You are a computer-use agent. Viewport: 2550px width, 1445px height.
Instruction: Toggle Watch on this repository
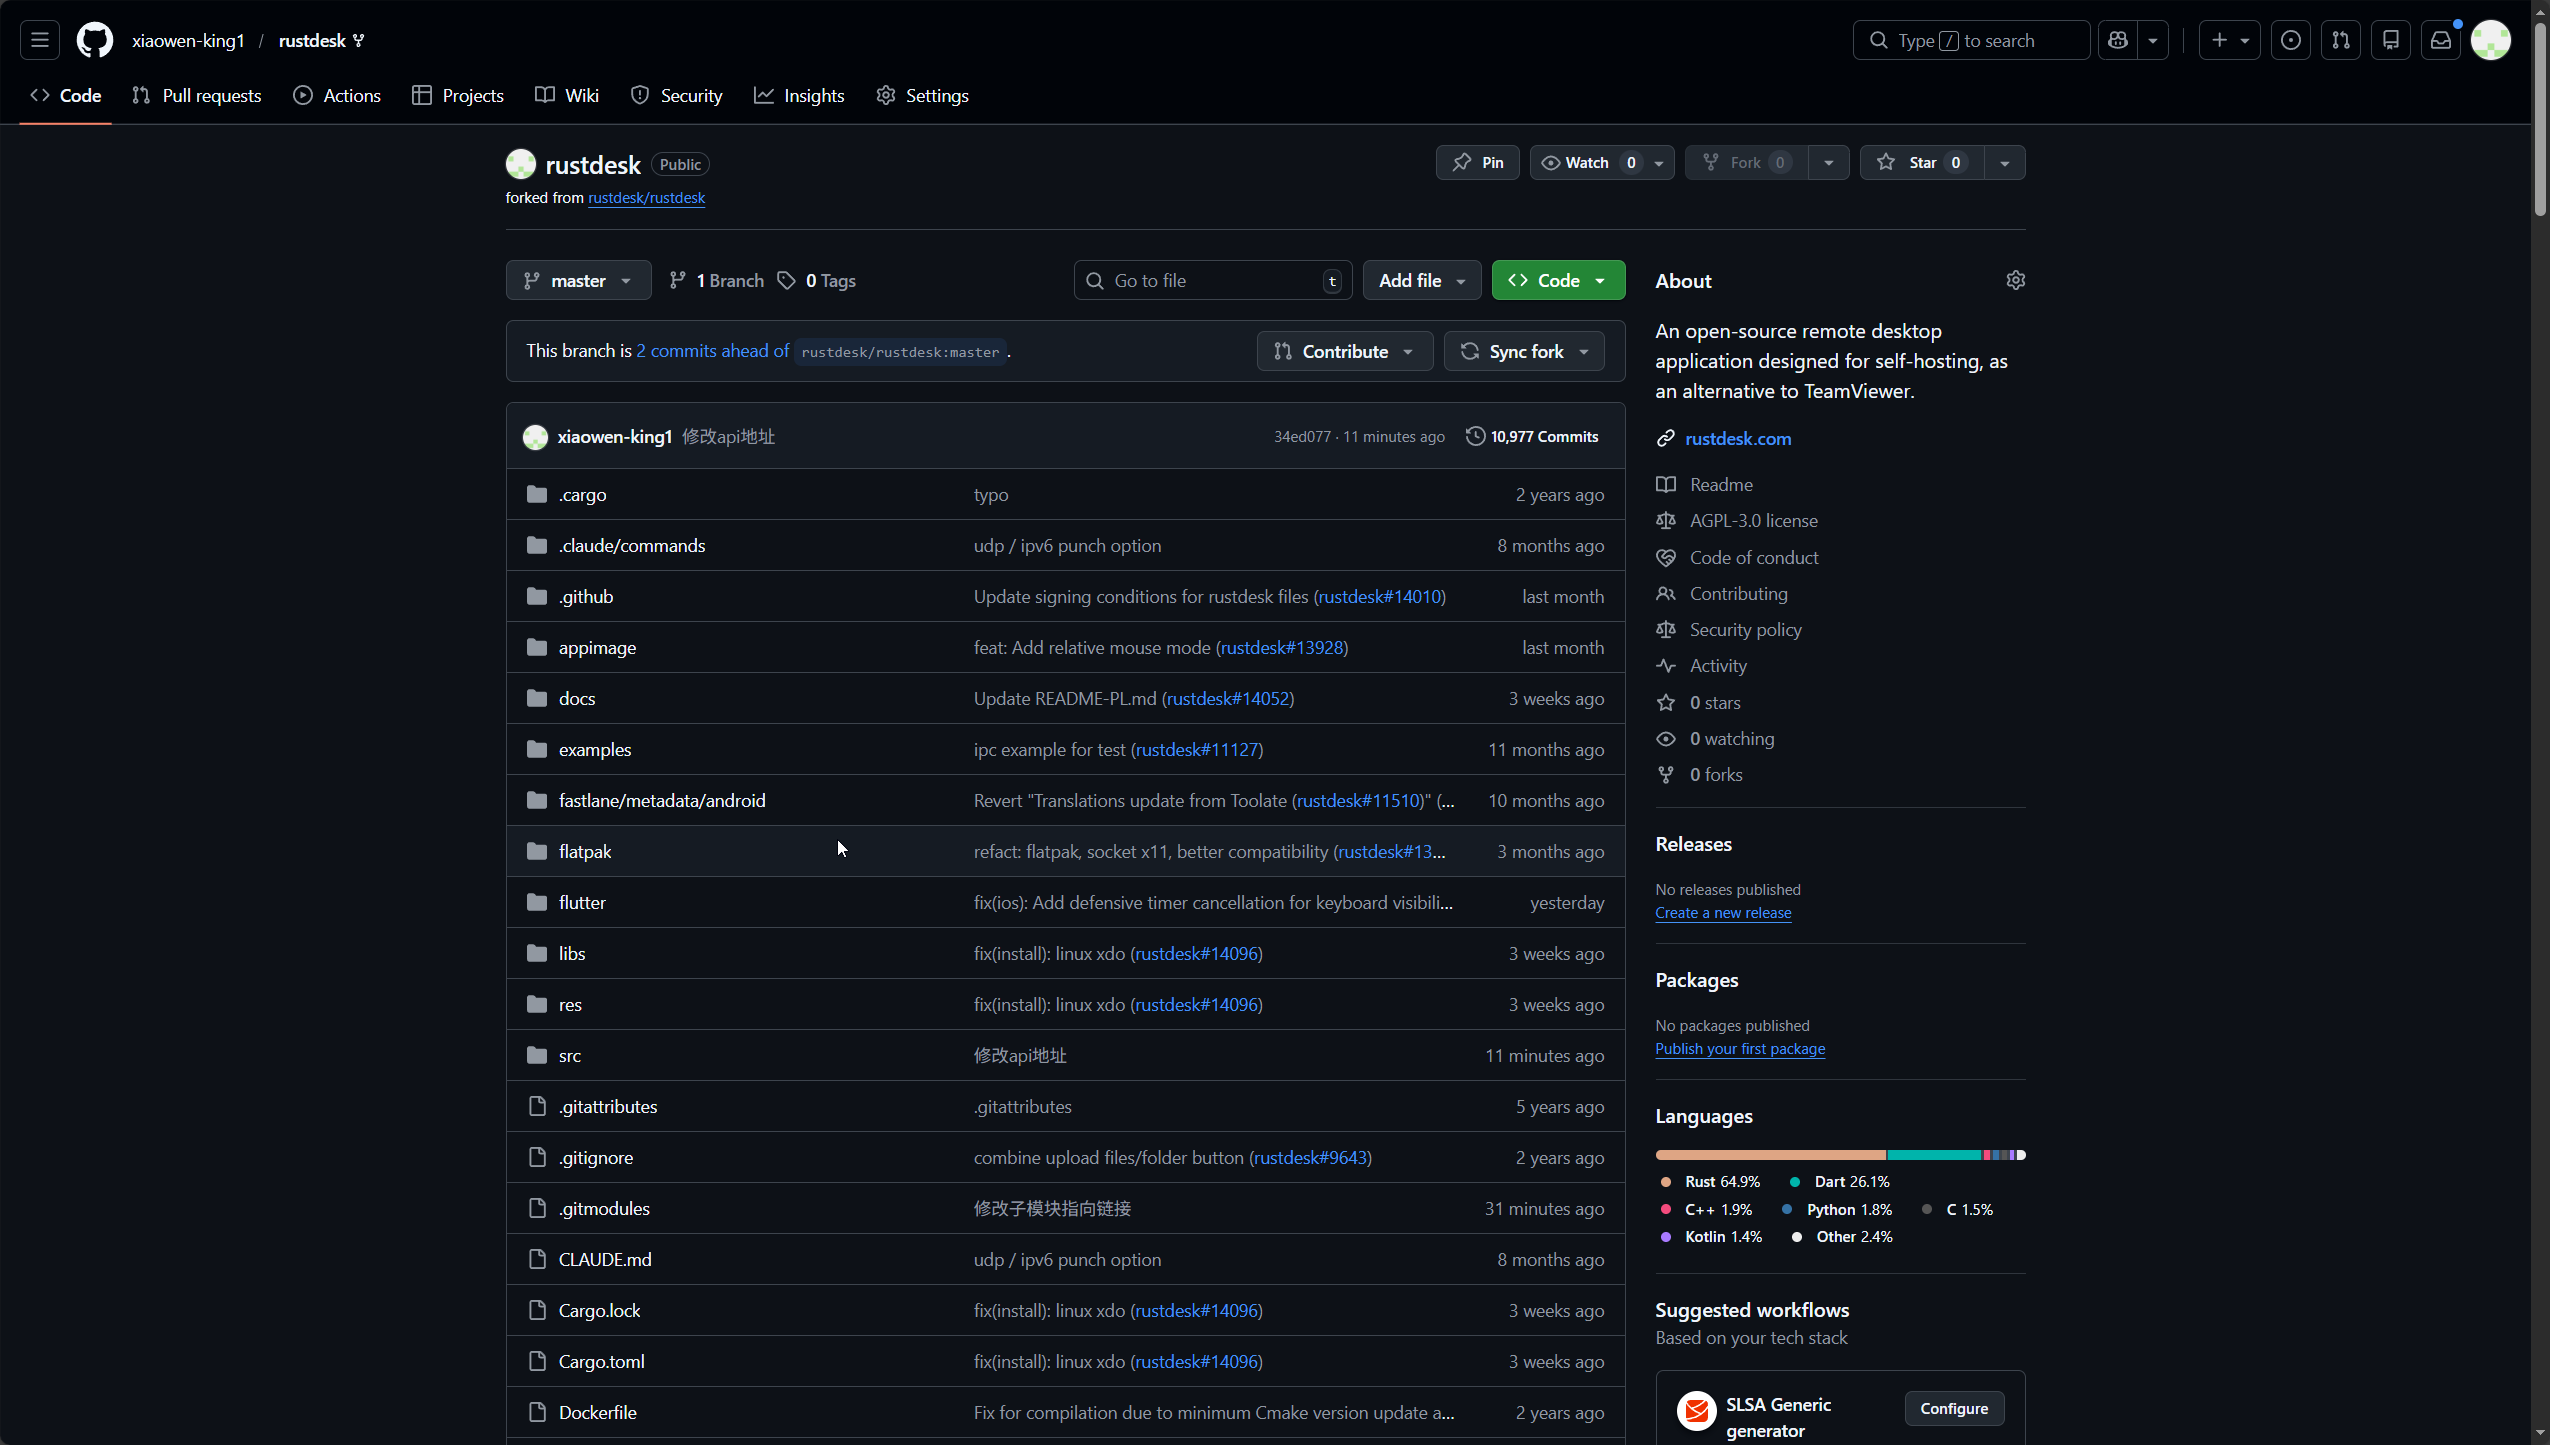1587,163
